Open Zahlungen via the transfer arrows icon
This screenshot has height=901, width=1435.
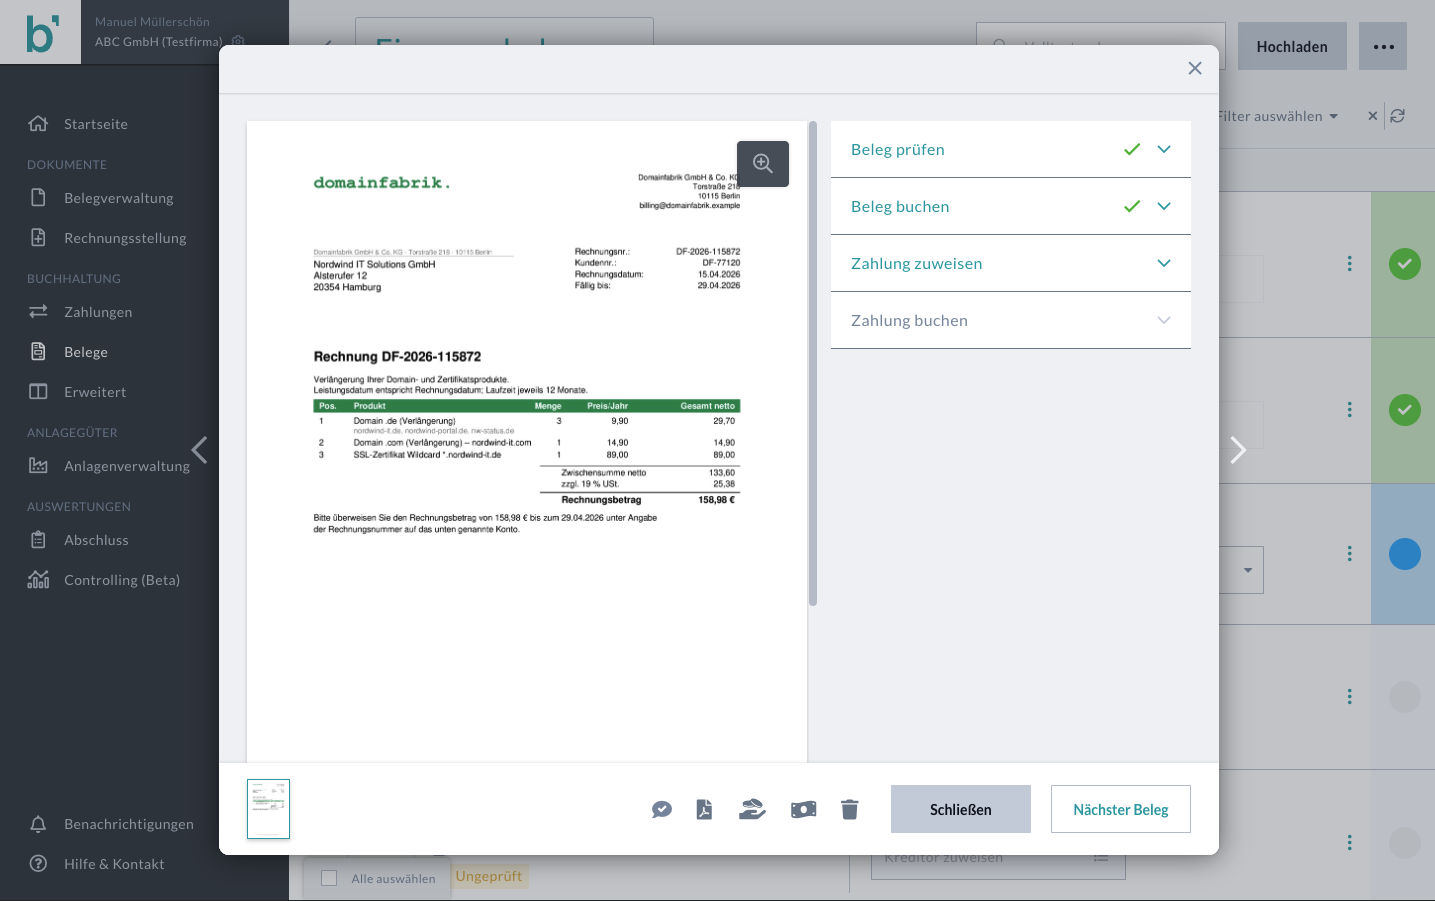(x=38, y=312)
